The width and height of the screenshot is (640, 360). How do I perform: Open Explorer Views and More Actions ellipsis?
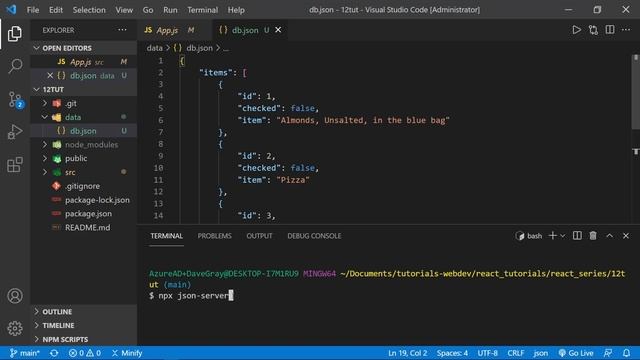point(122,30)
